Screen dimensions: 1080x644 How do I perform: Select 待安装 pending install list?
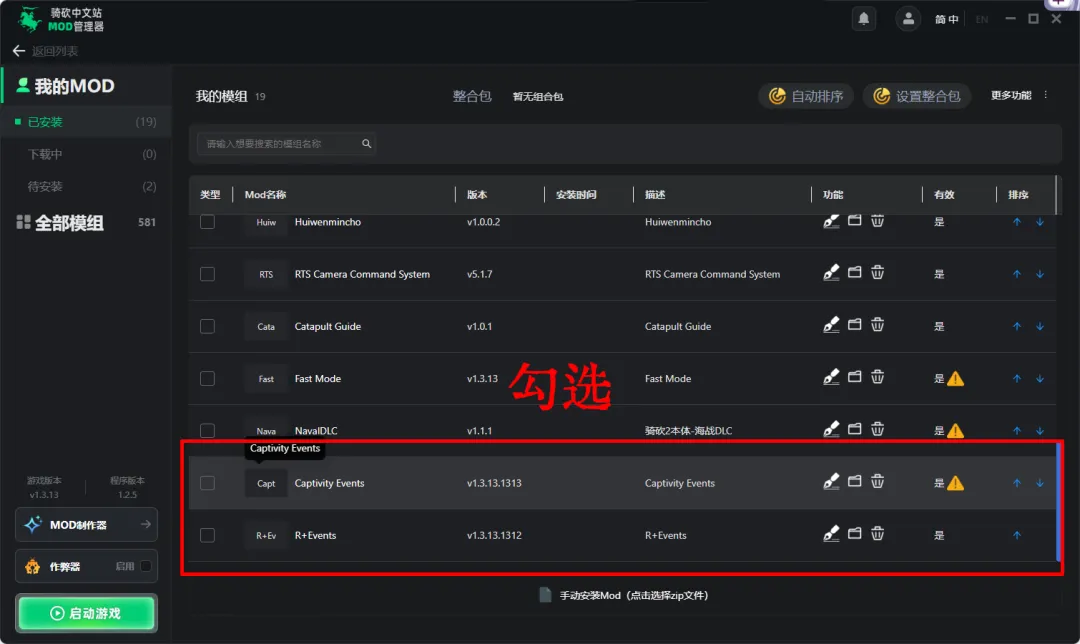[86, 187]
